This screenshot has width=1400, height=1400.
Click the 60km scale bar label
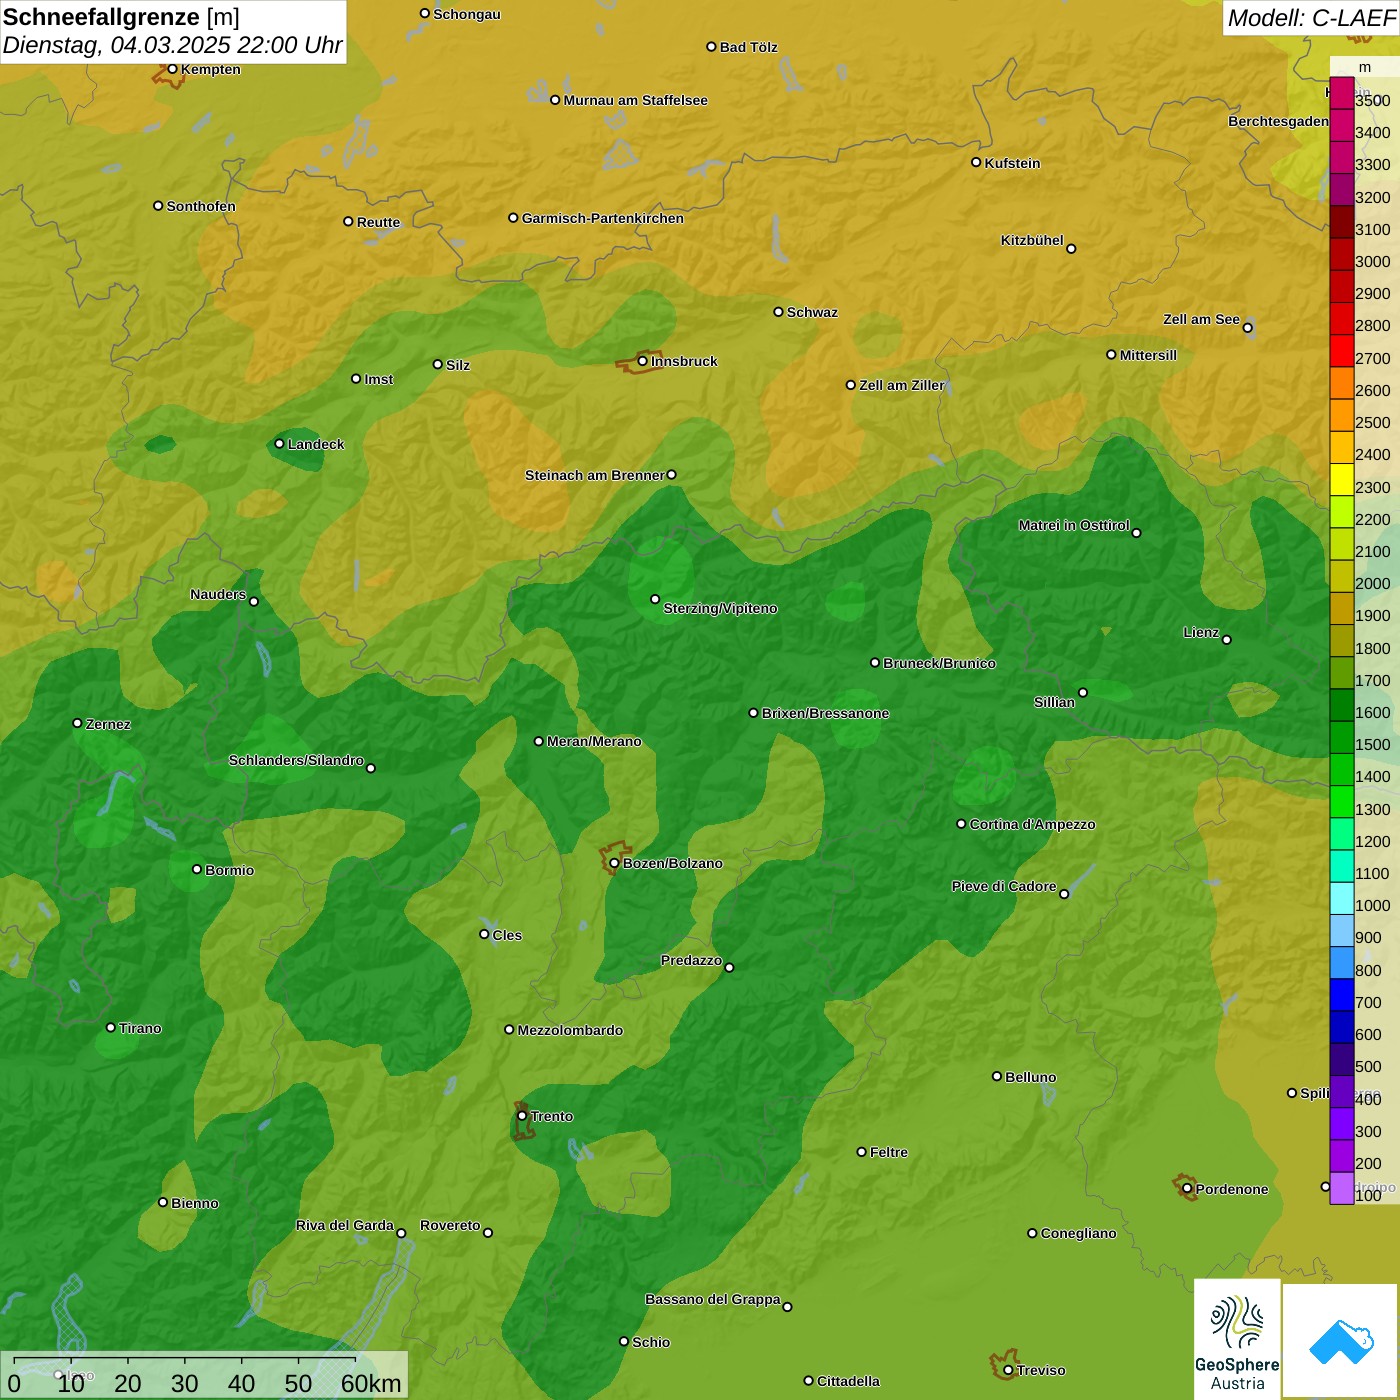pos(371,1383)
